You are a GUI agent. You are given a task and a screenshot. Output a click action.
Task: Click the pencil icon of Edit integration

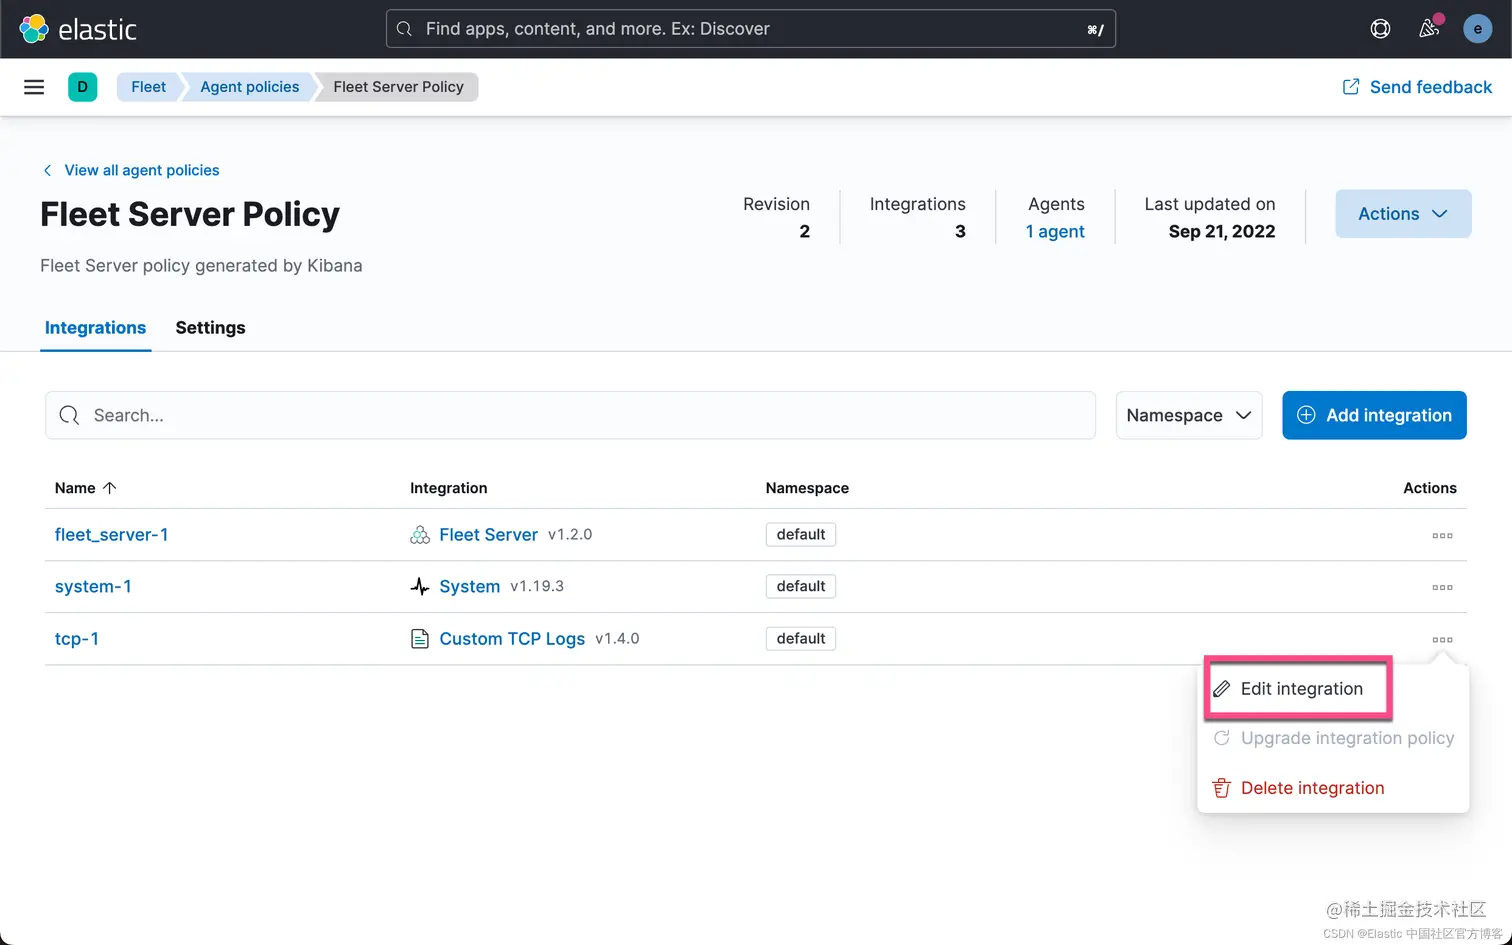click(x=1221, y=689)
